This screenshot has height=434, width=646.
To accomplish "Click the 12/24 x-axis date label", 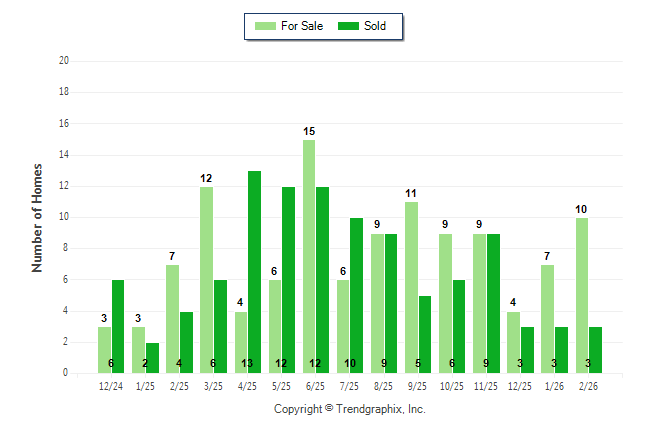I will (x=111, y=386).
